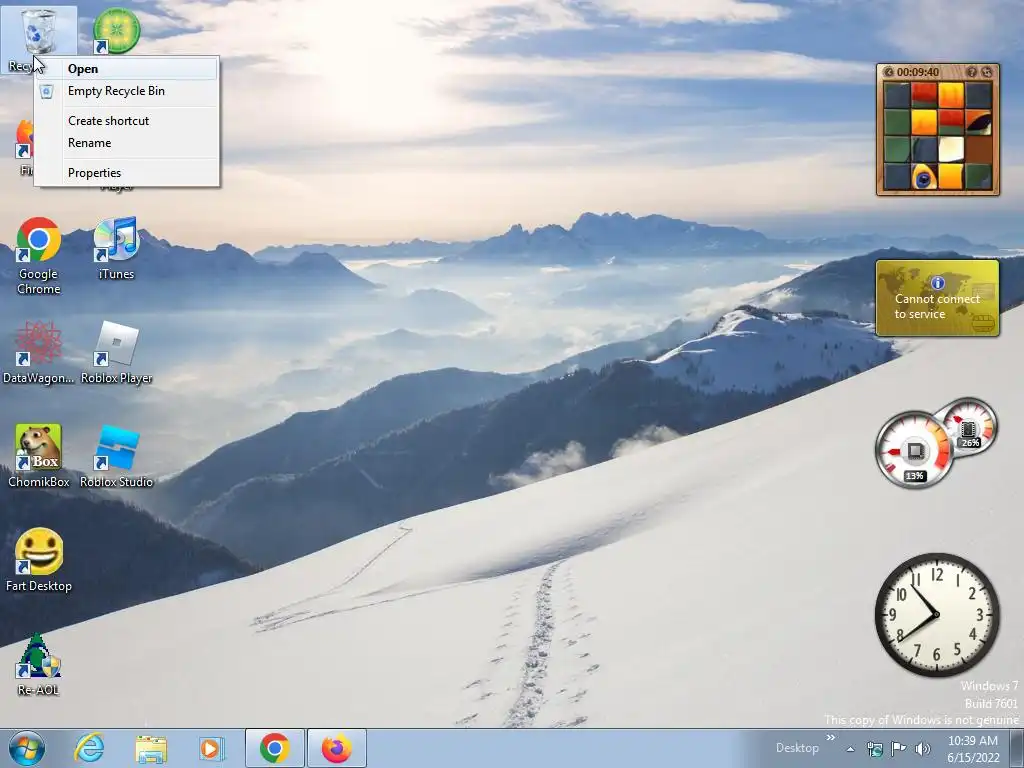Slide the white puzzle tile
The width and height of the screenshot is (1024, 768).
pos(951,150)
